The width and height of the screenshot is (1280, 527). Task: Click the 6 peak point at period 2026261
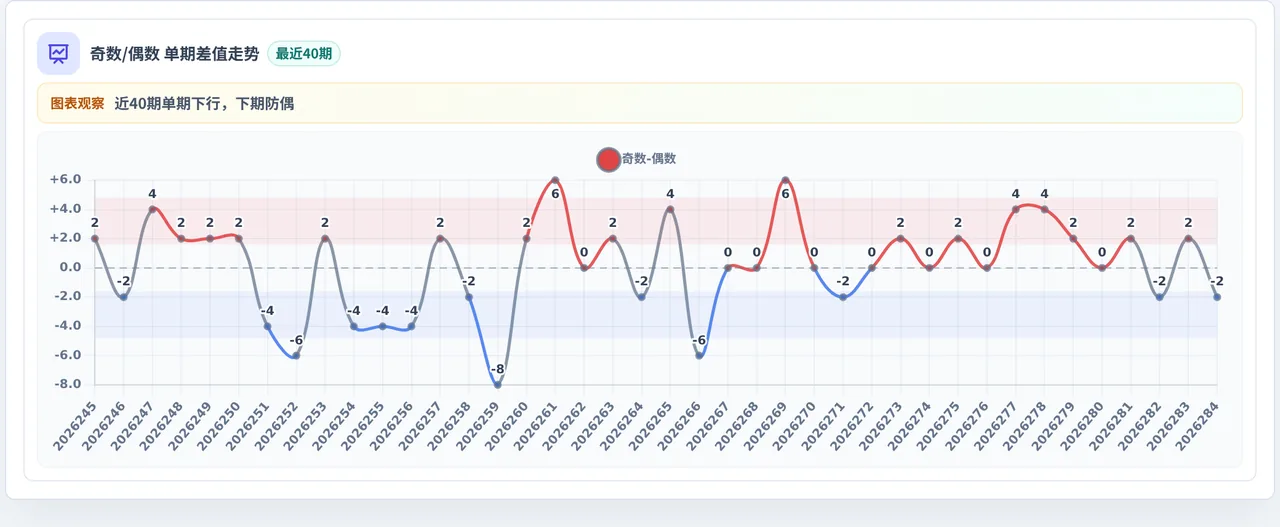[555, 180]
